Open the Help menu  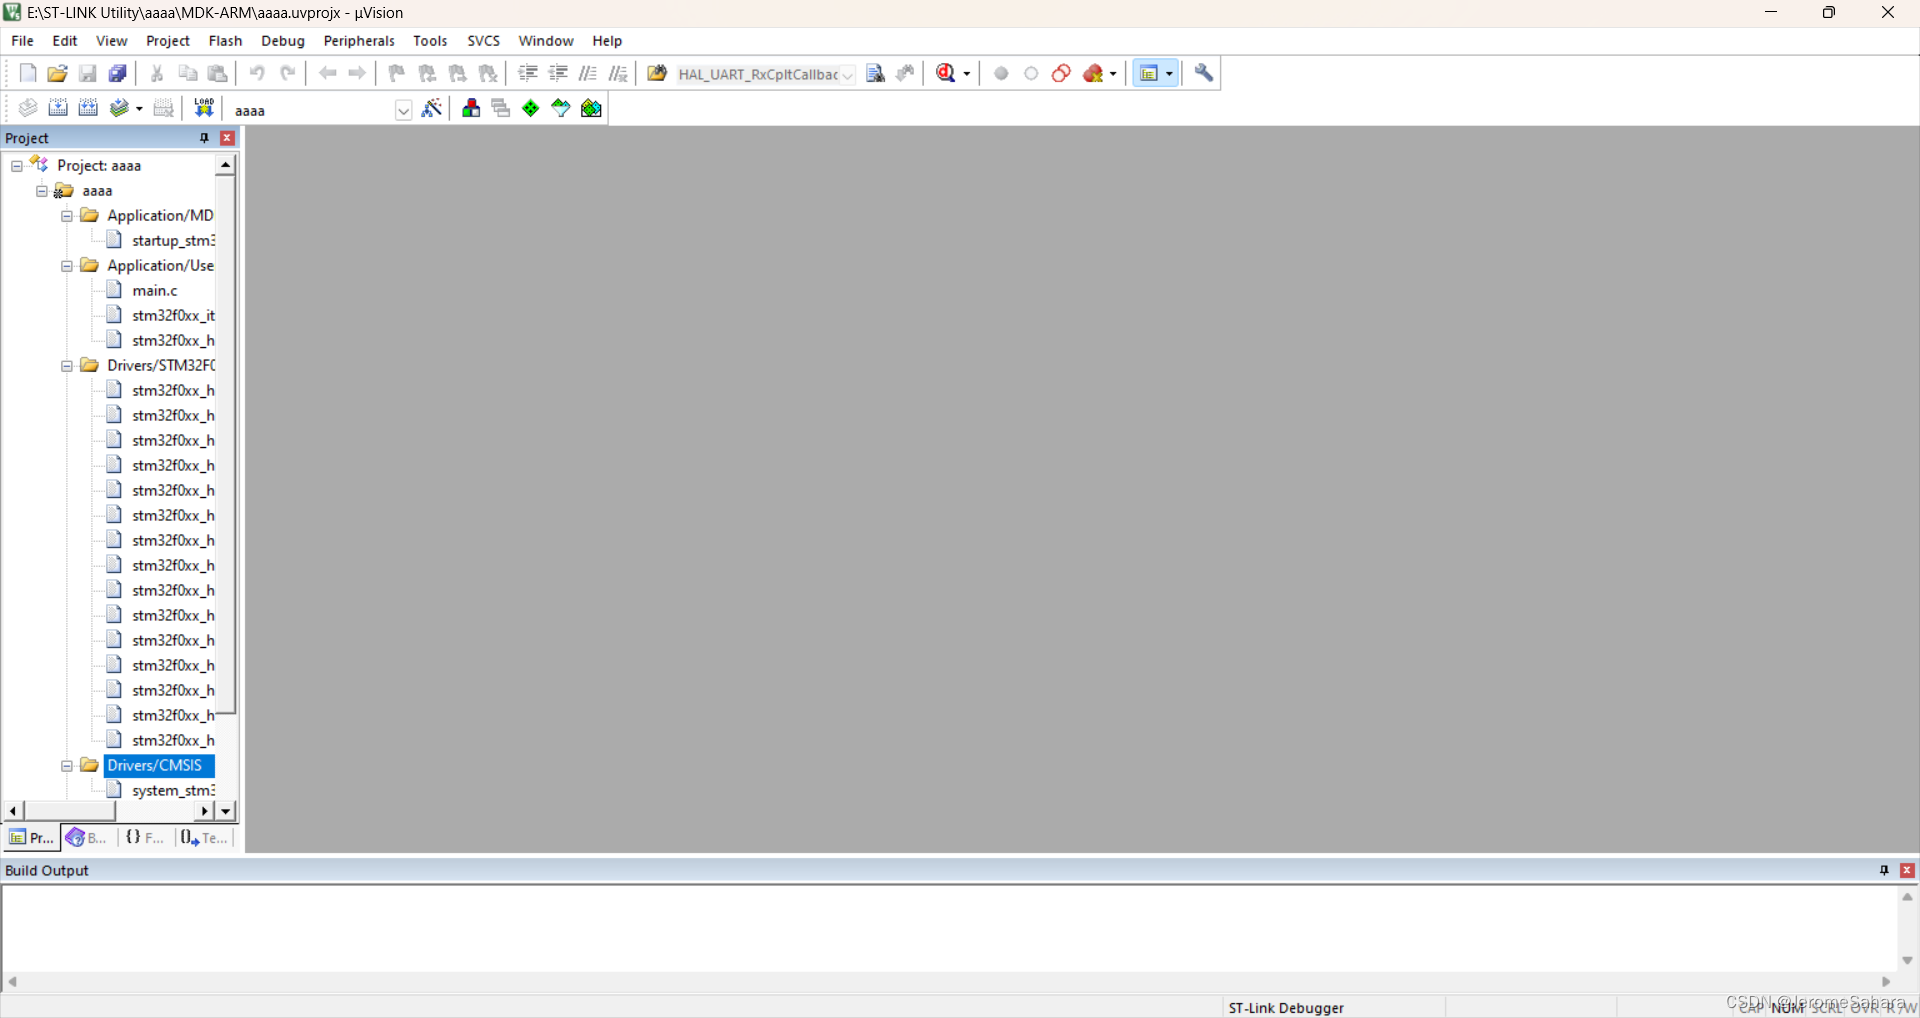[x=607, y=41]
